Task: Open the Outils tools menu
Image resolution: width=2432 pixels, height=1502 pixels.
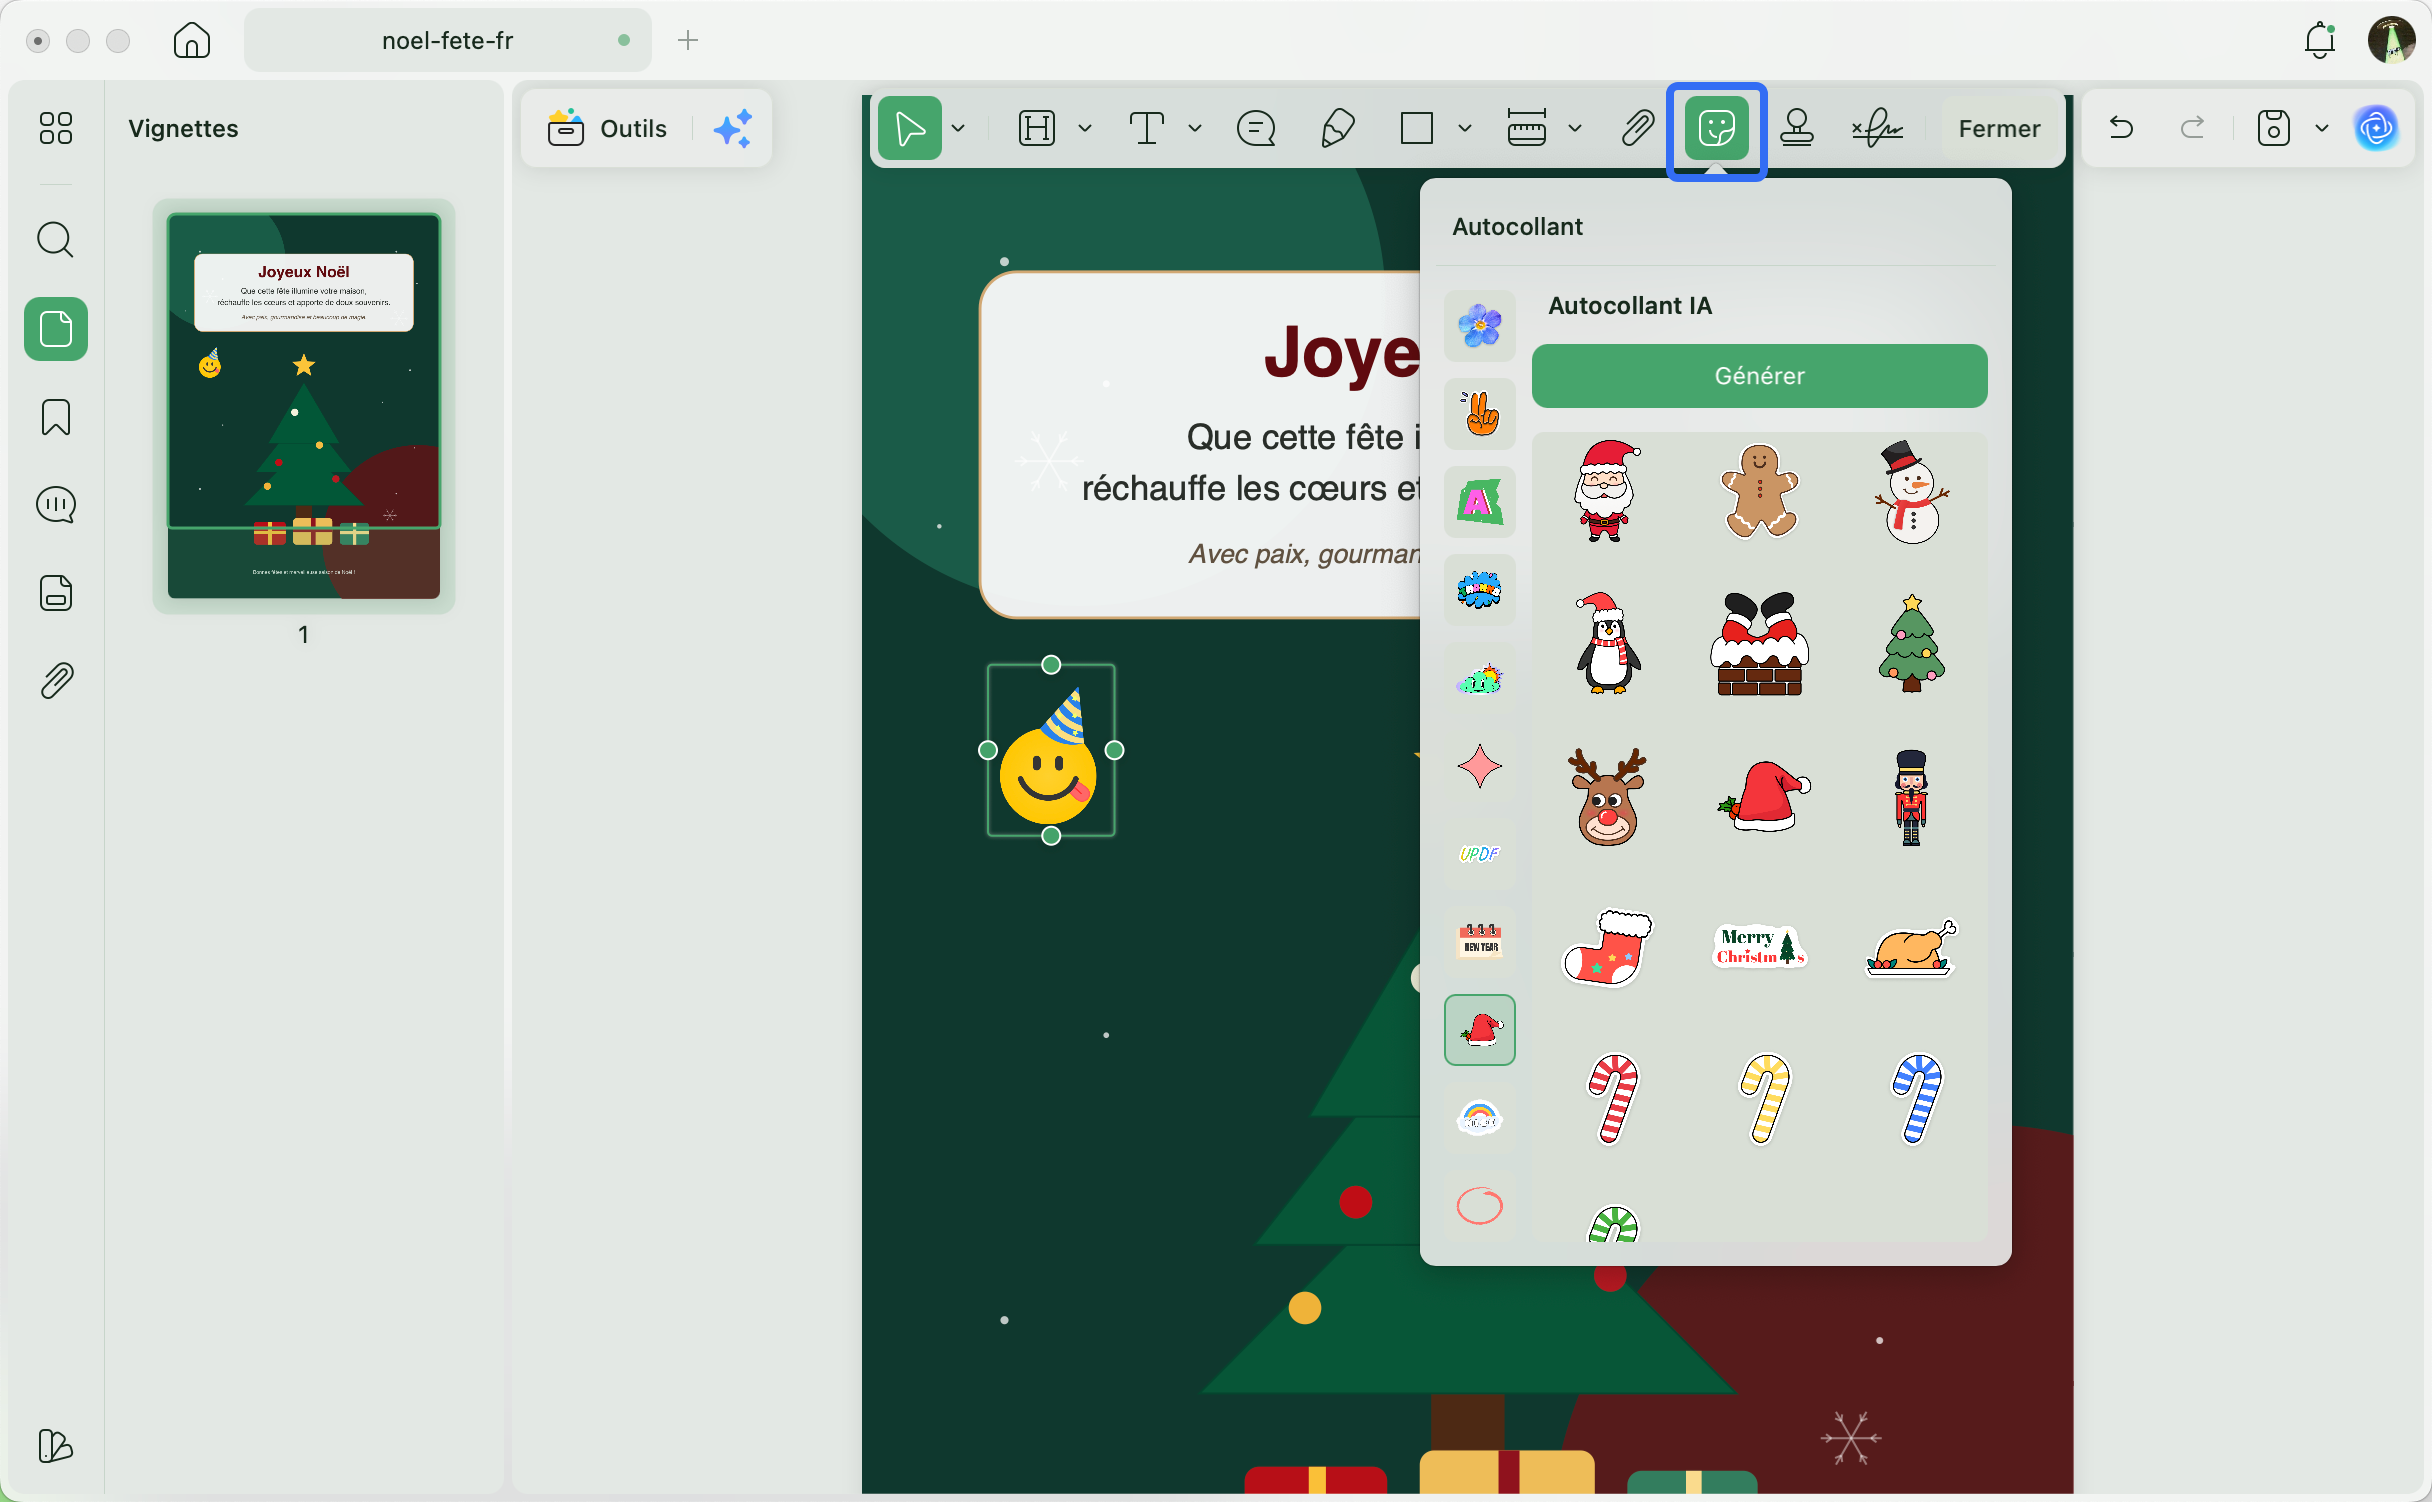Action: [607, 128]
